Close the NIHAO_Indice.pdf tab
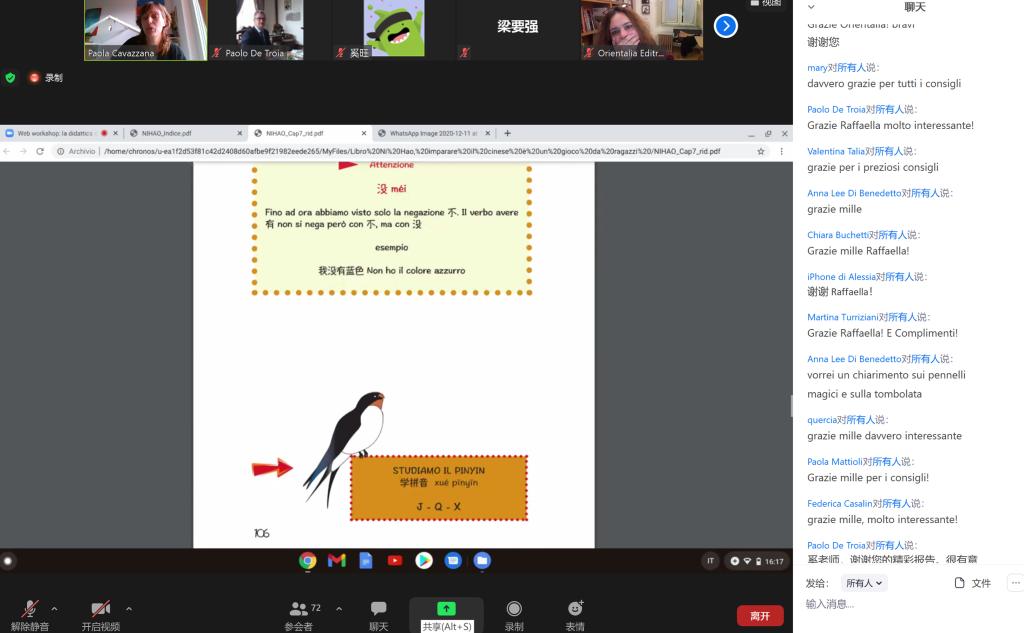 240,133
